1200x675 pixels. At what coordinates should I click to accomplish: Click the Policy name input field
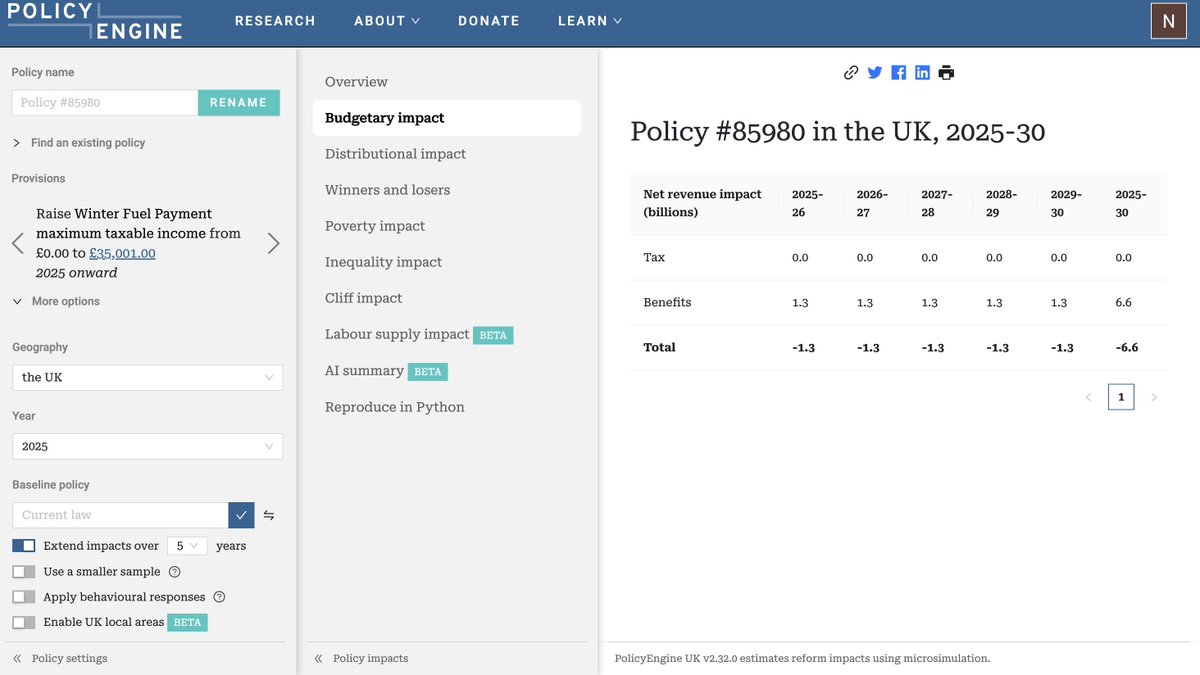103,102
